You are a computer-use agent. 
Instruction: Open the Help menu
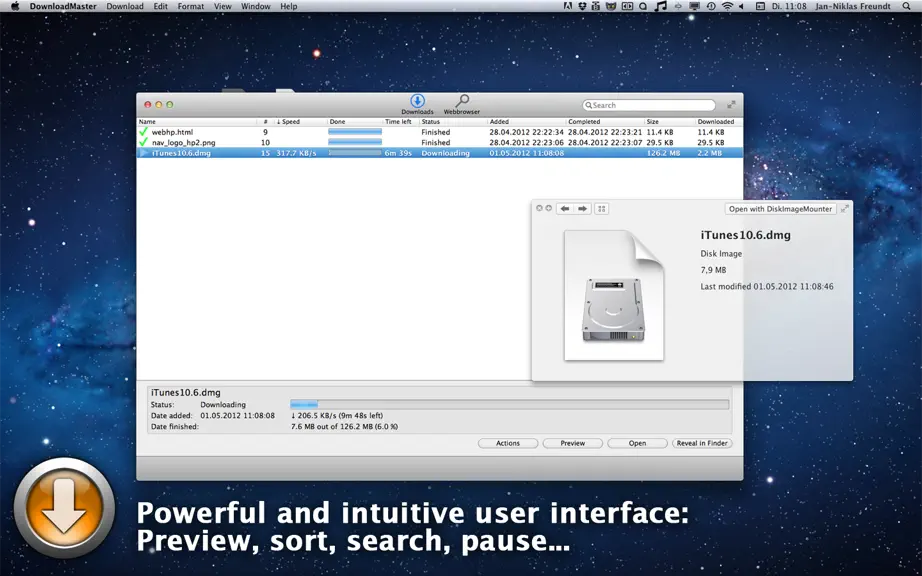coord(288,6)
